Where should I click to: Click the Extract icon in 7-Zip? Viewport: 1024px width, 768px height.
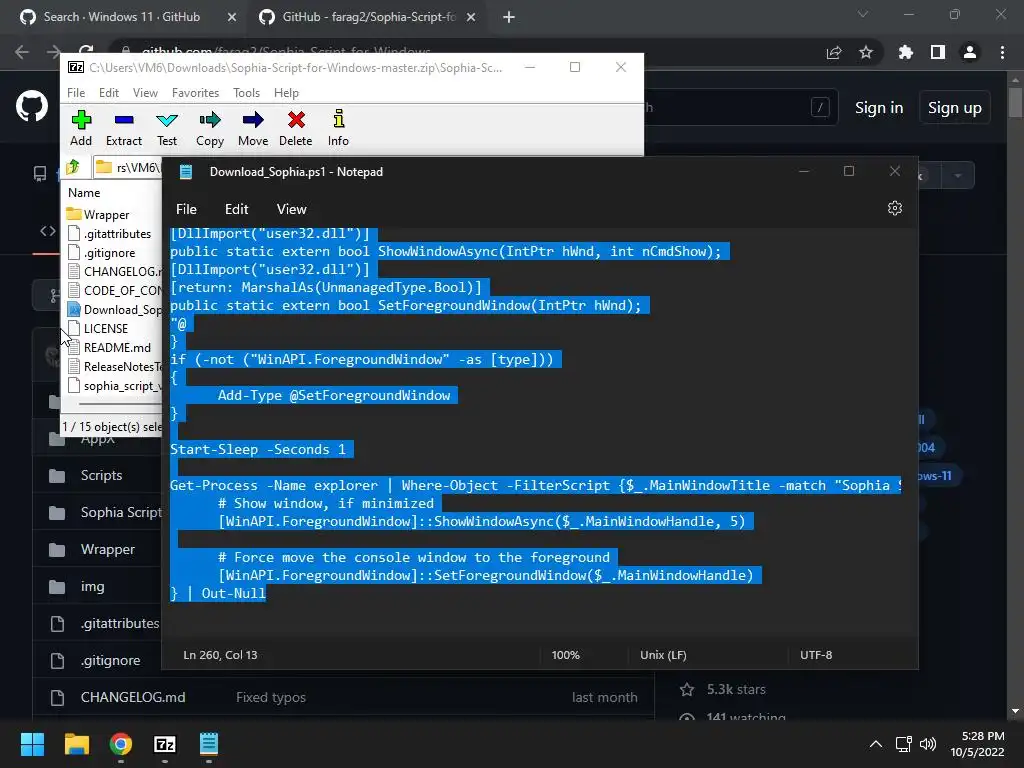point(123,128)
